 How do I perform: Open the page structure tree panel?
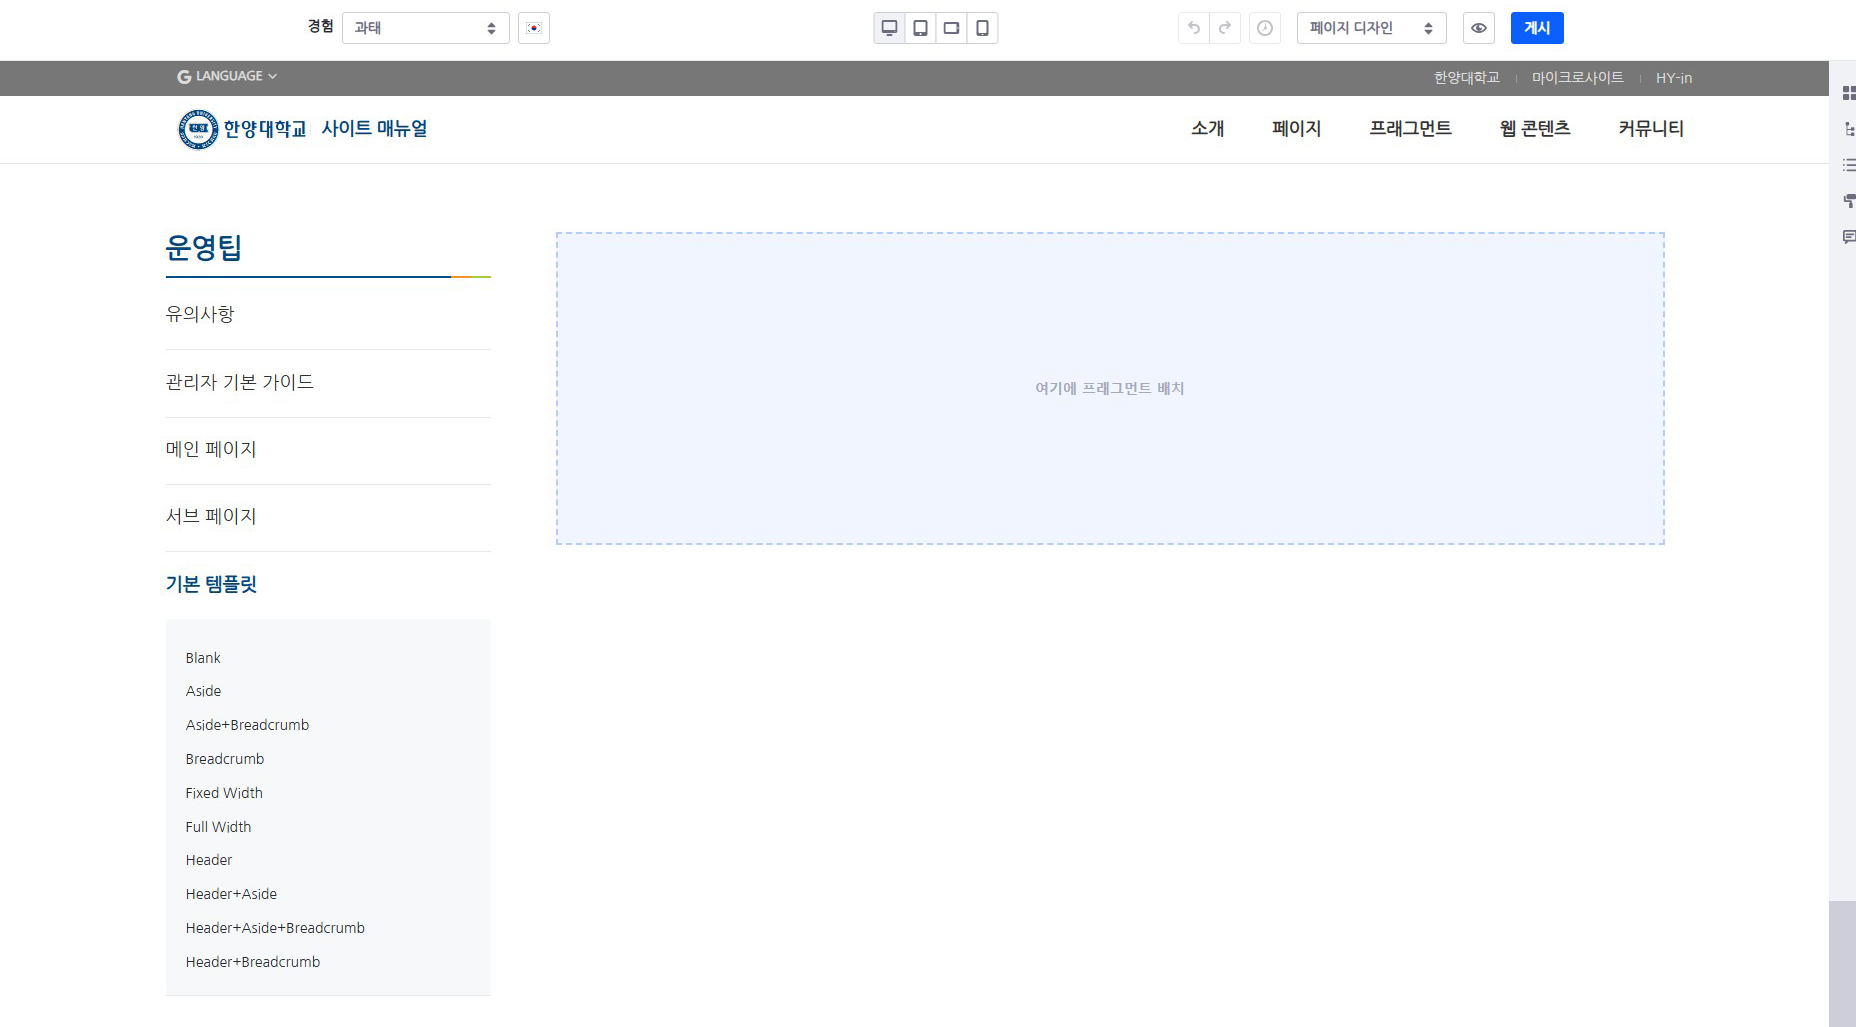click(1848, 129)
